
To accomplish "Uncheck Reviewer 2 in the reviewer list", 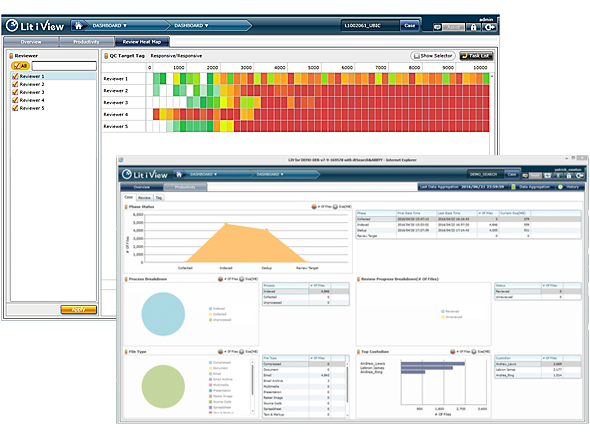I will 15,84.
